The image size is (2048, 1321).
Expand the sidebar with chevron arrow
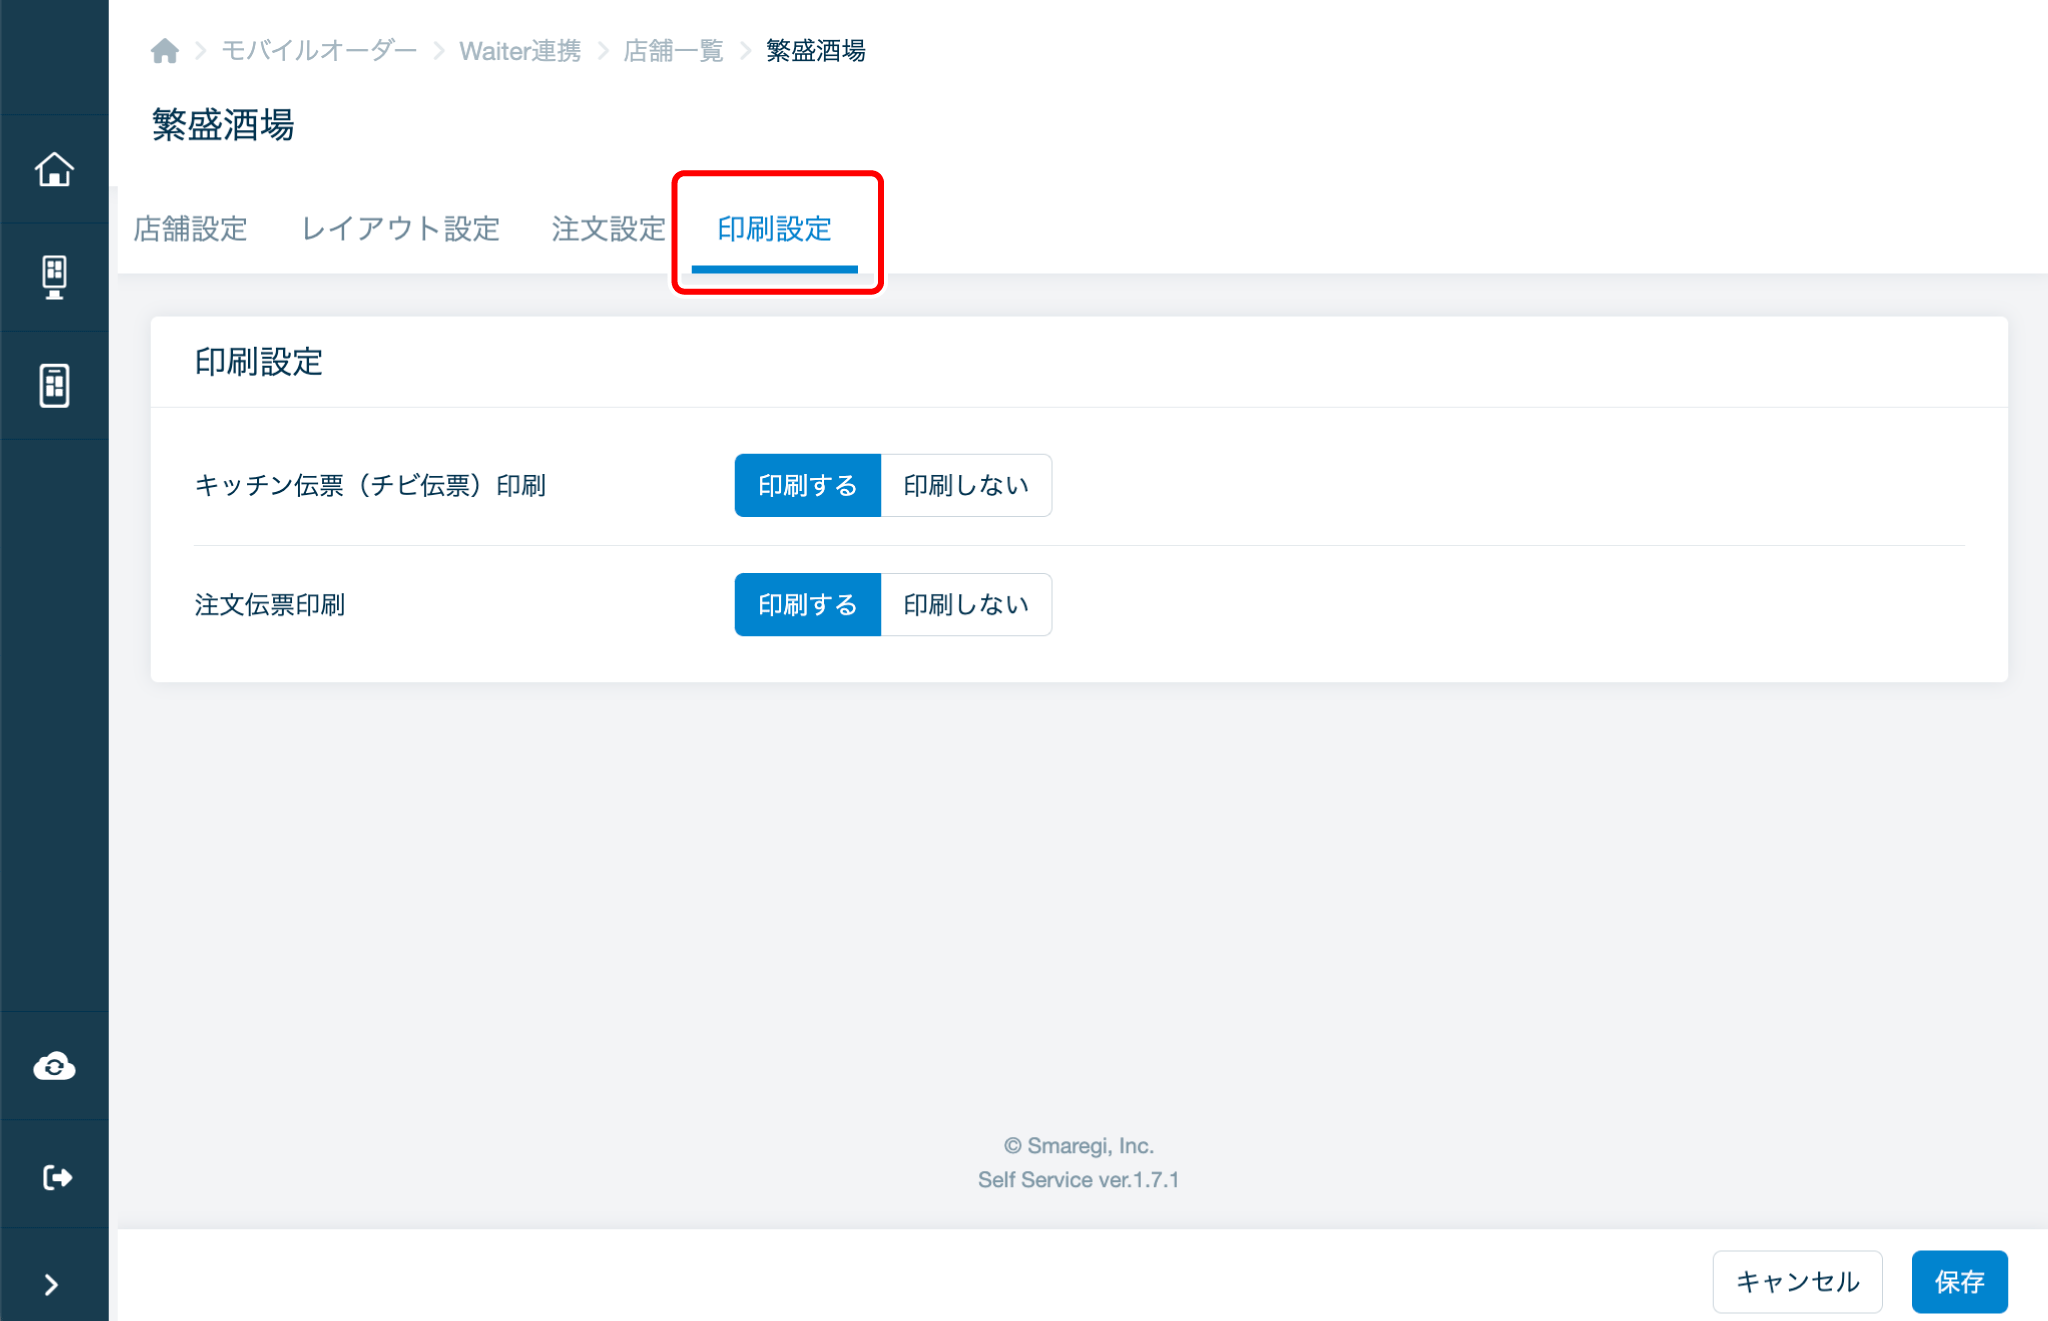point(52,1284)
